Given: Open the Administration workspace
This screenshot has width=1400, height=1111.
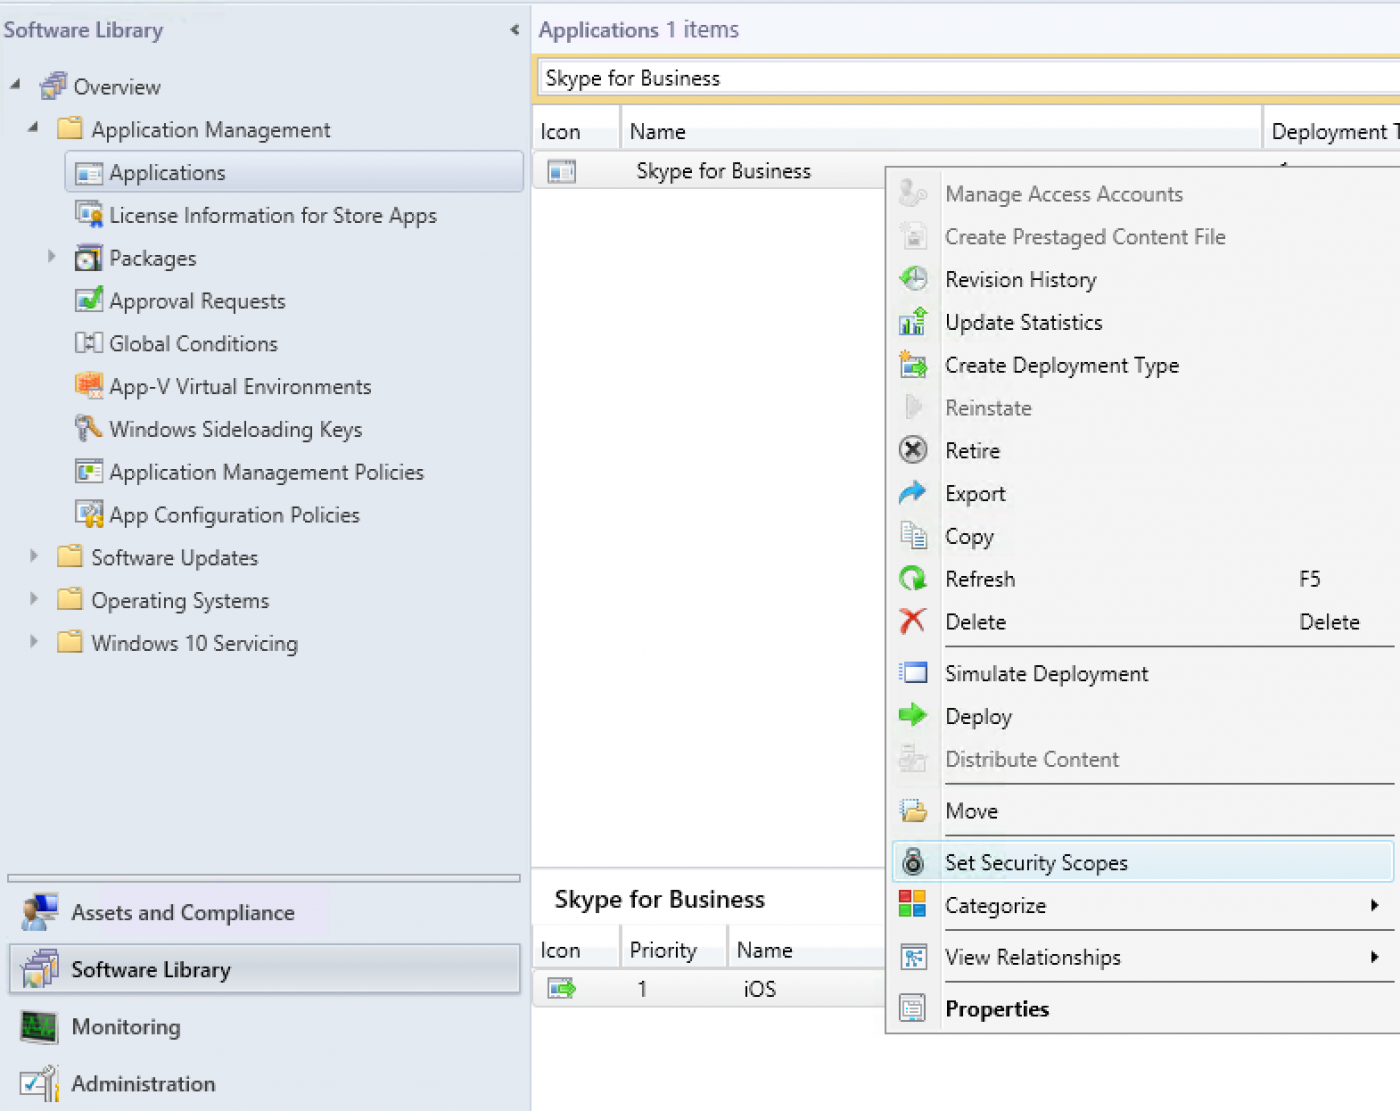Looking at the screenshot, I should tap(143, 1084).
